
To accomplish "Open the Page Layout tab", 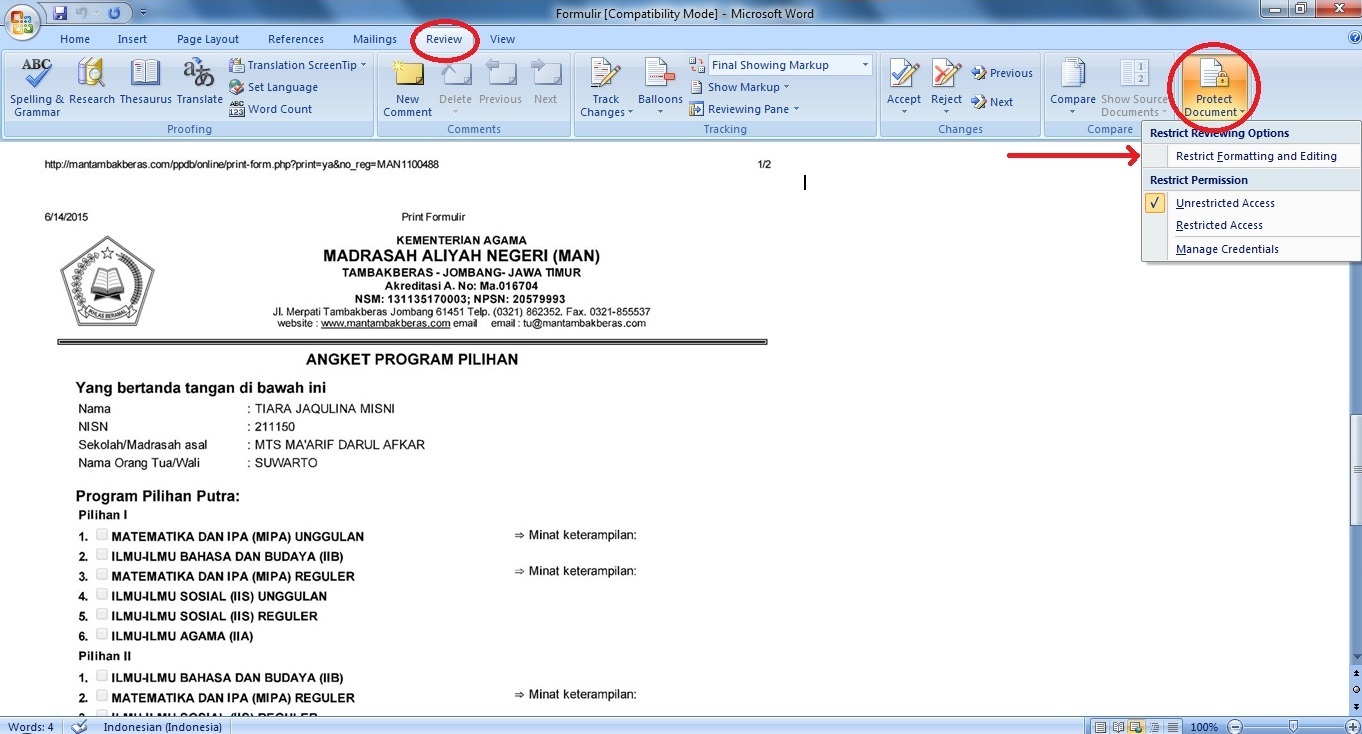I will click(x=208, y=39).
